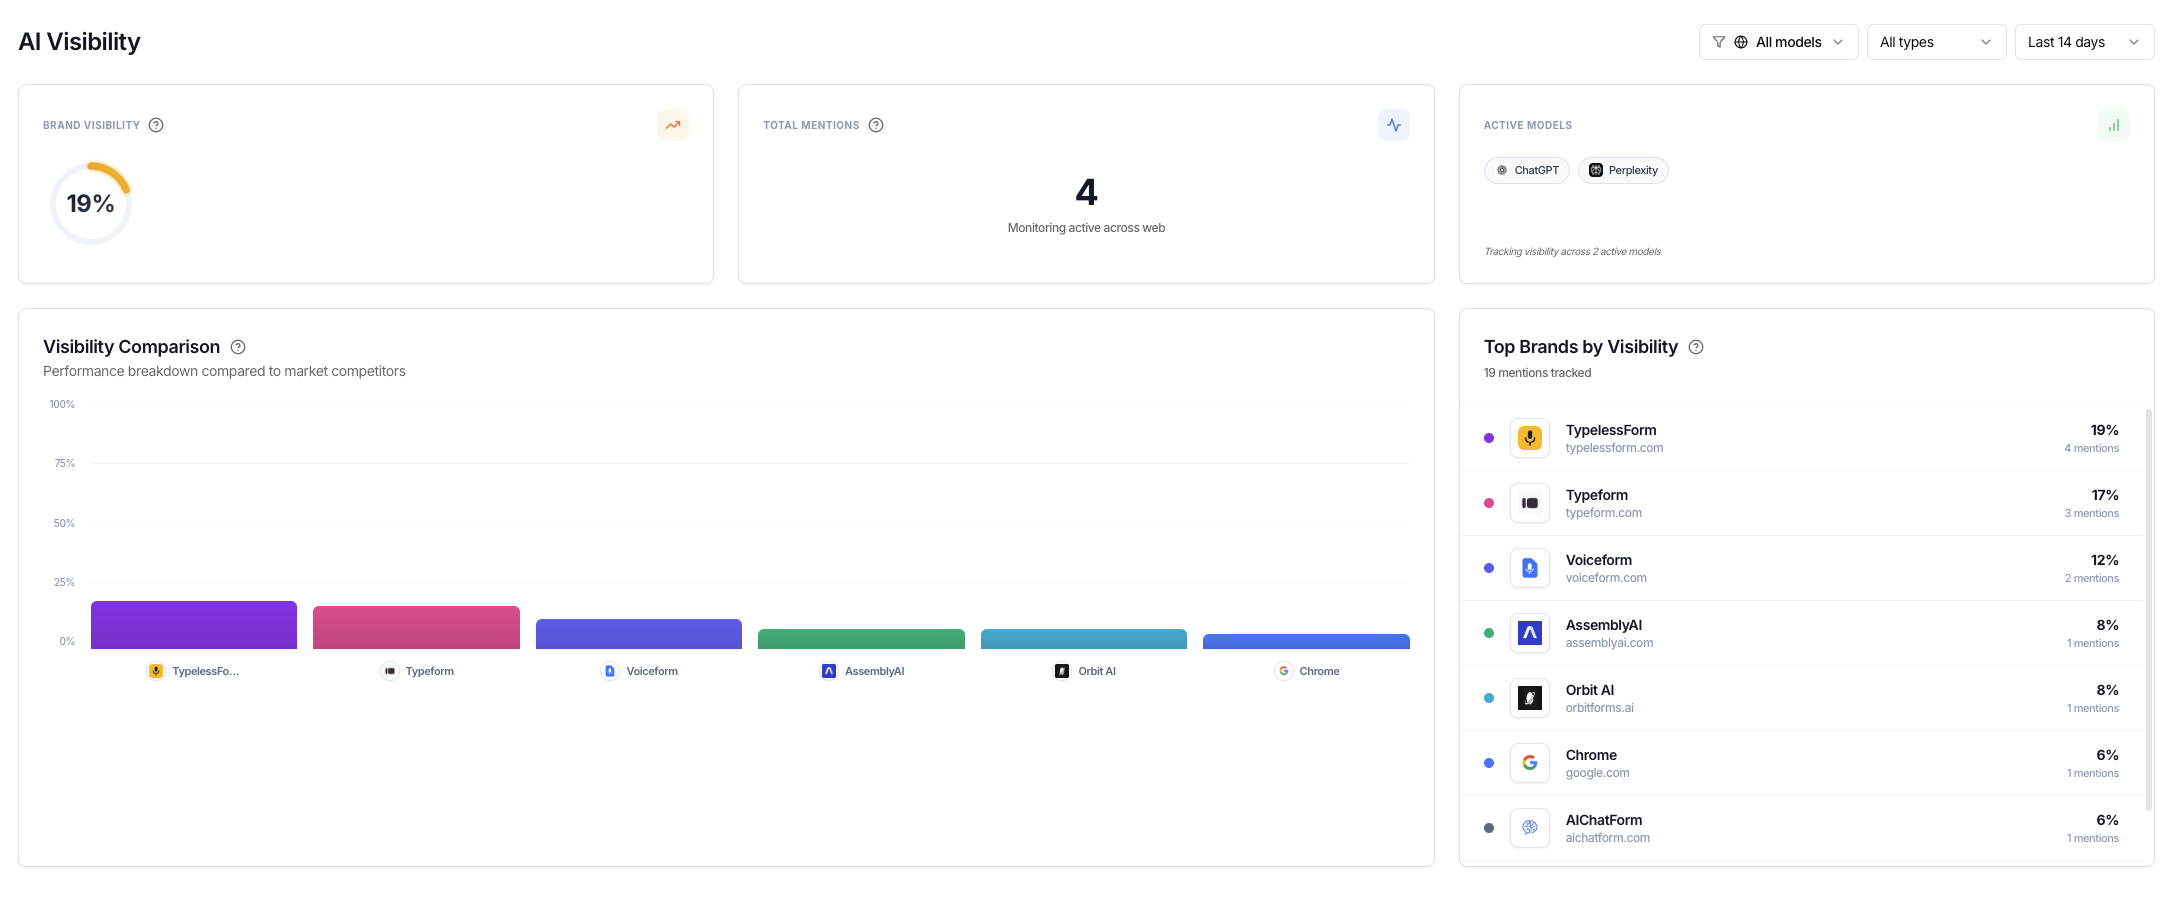2168x907 pixels.
Task: Click 'Monitoring active across web' text
Action: (1086, 228)
